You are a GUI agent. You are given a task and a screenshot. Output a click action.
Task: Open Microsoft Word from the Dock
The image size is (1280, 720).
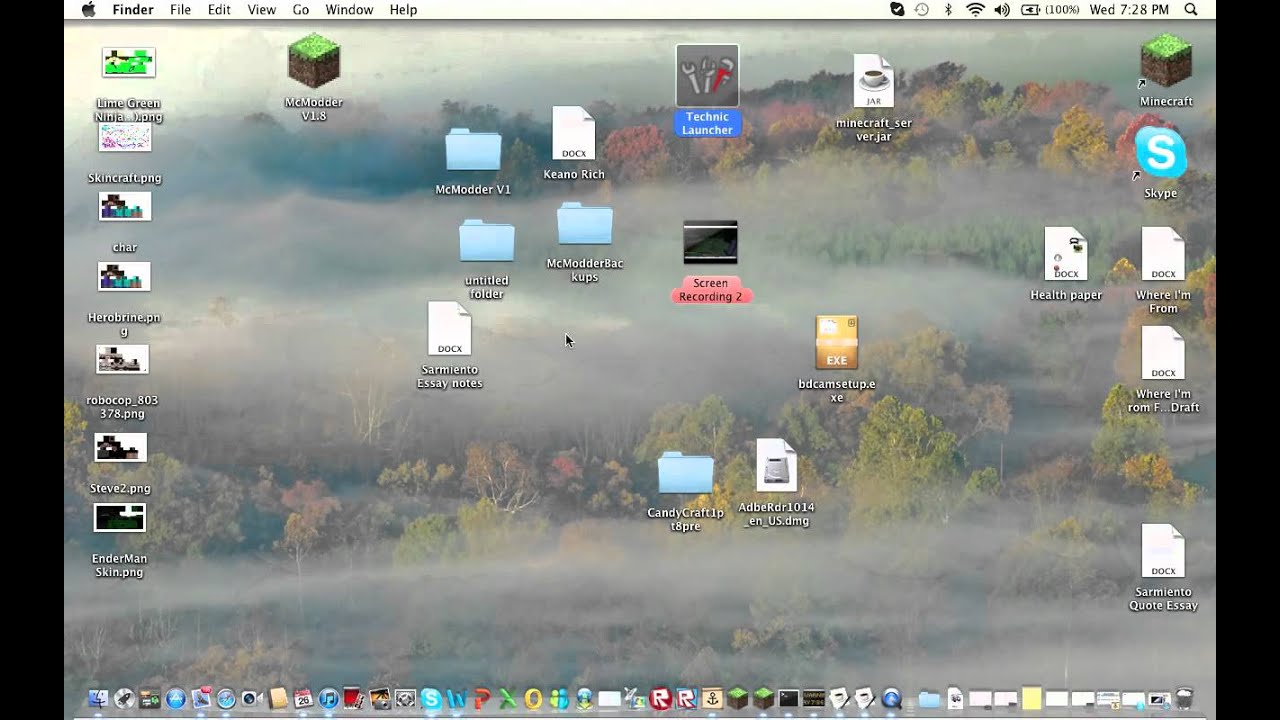[x=457, y=699]
